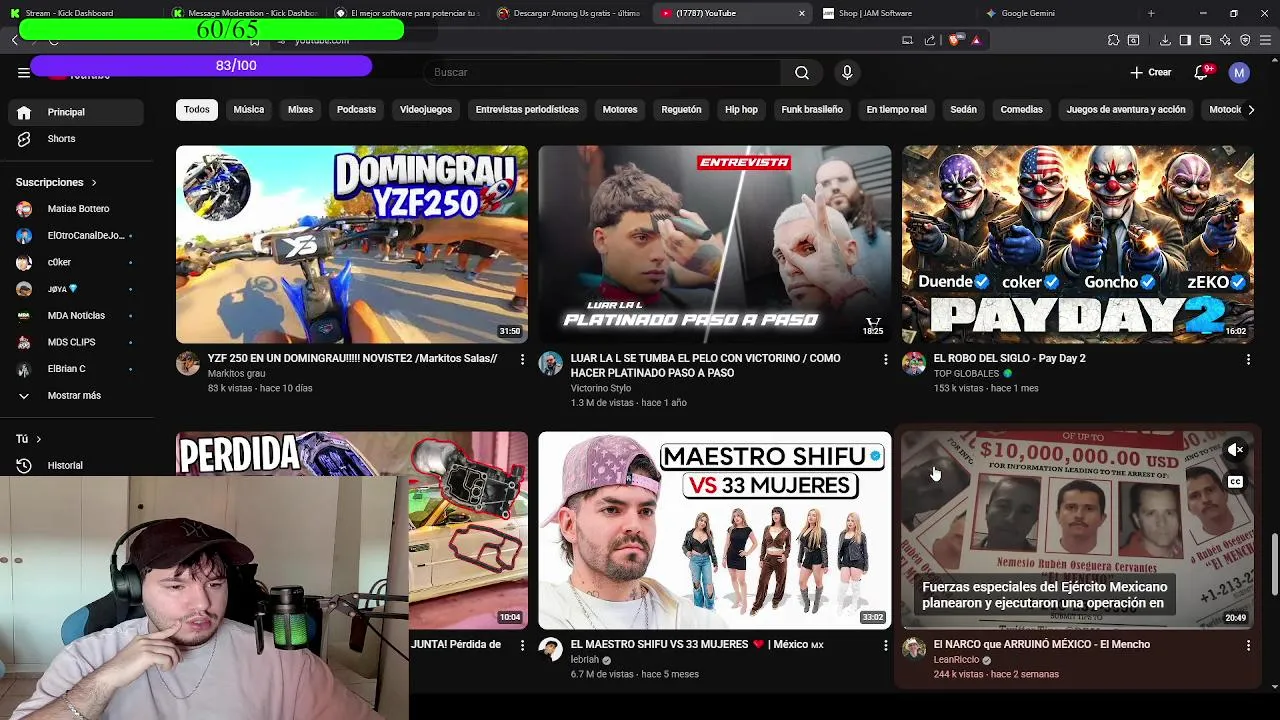
Task: Open EL MAESTRO SHIFU VS 33 MUJERES title
Action: 697,645
